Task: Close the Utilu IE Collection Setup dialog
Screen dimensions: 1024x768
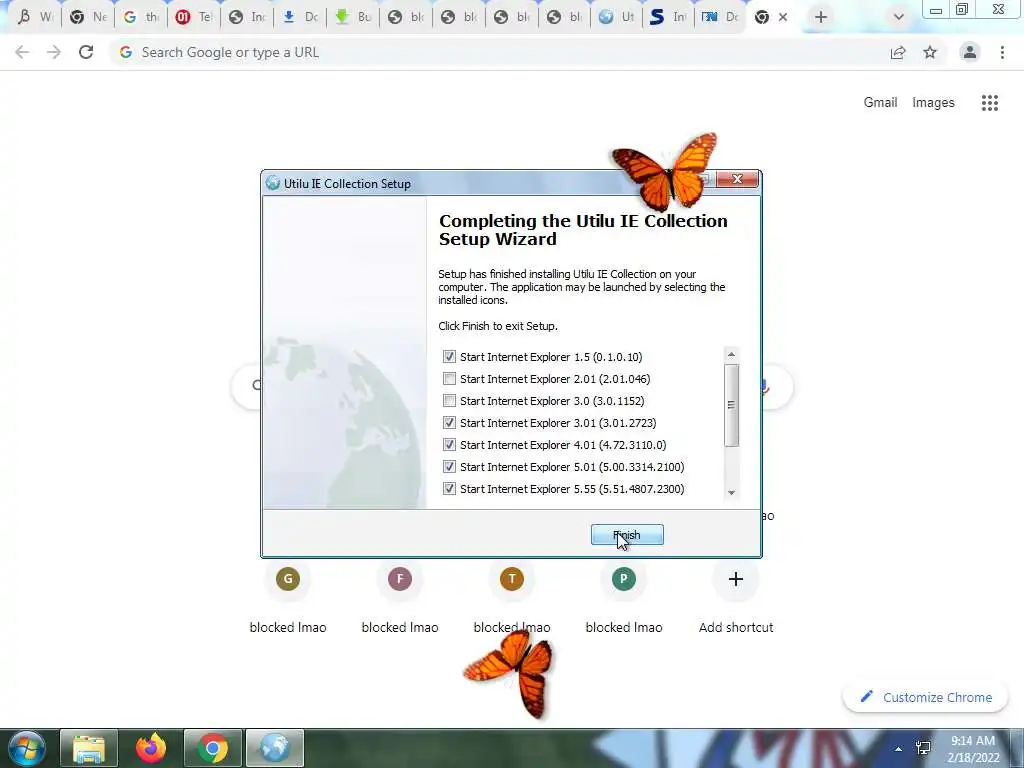Action: pyautogui.click(x=737, y=179)
